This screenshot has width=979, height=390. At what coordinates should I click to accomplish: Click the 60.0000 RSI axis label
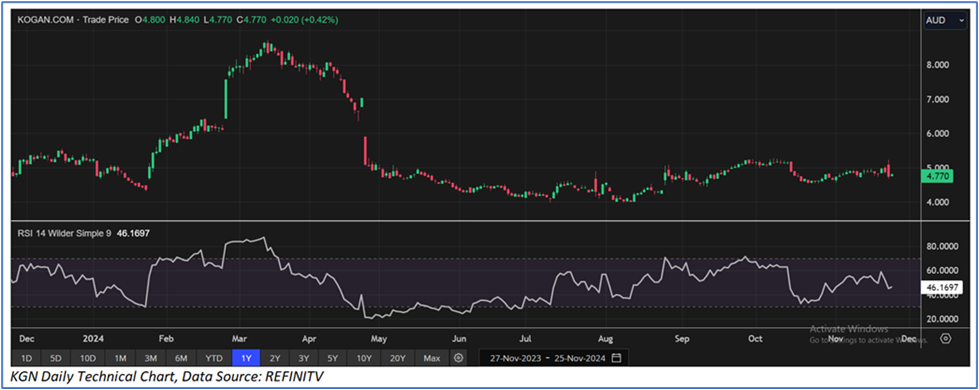click(941, 270)
